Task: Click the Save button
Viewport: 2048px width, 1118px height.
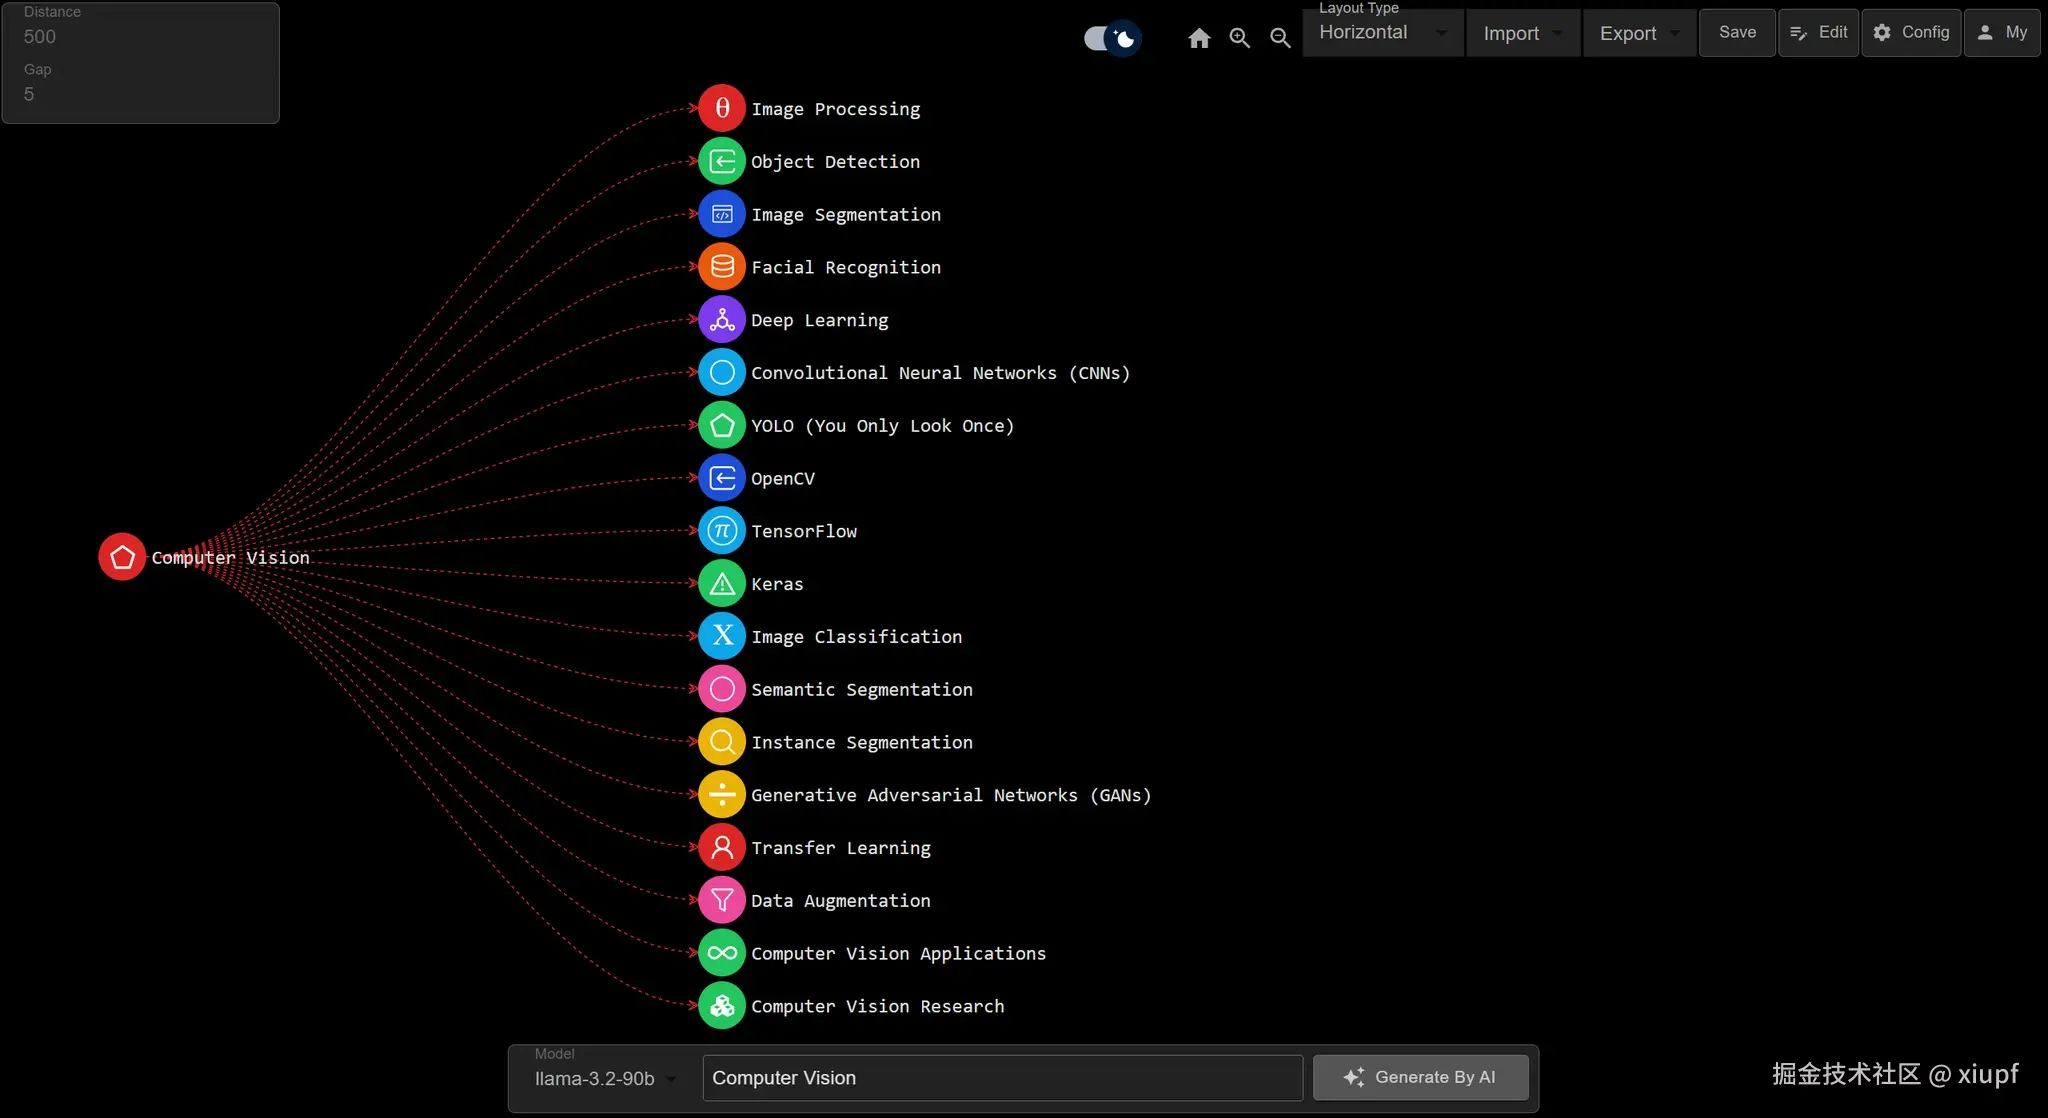Action: 1737,33
